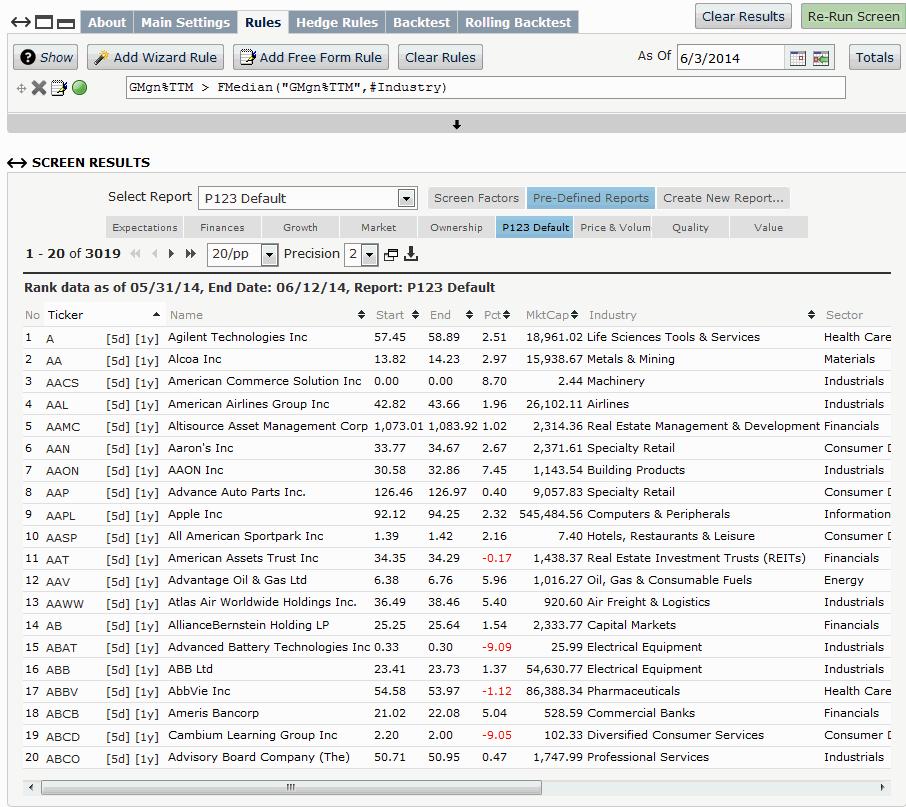Screen dimensions: 906x807
Task: Open the About tab
Action: coord(107,23)
